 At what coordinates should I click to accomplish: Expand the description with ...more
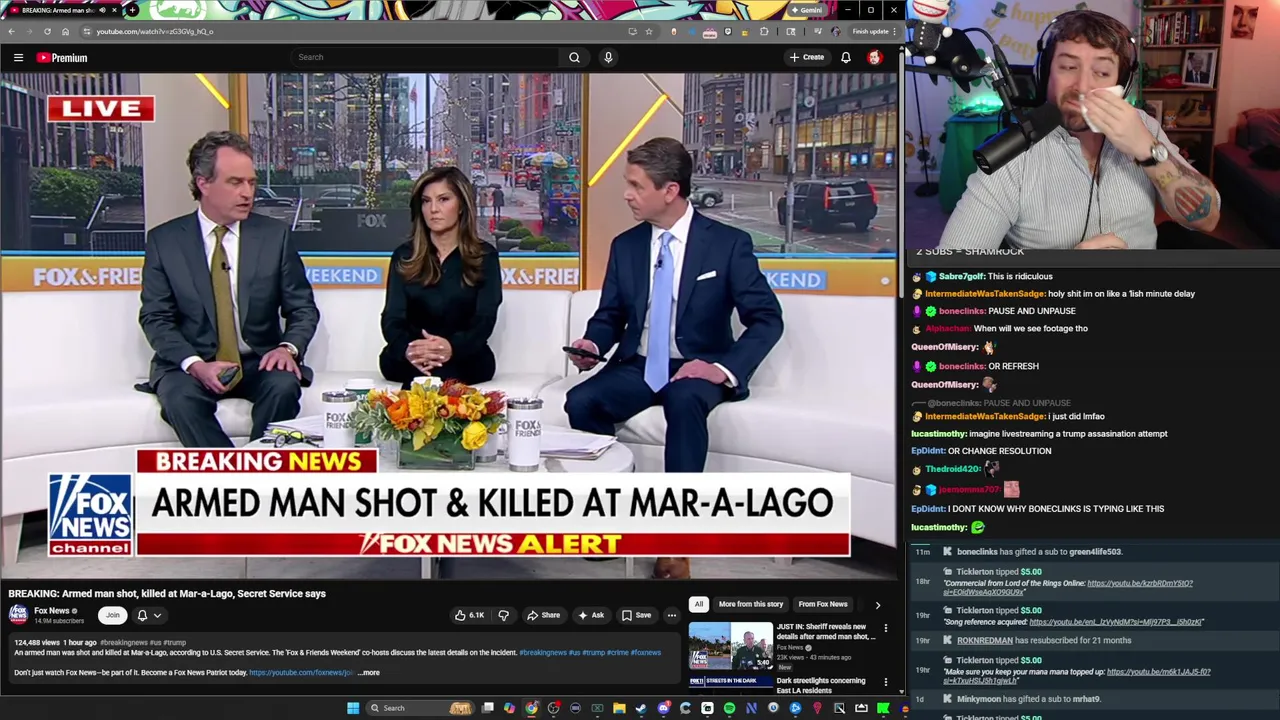[369, 672]
